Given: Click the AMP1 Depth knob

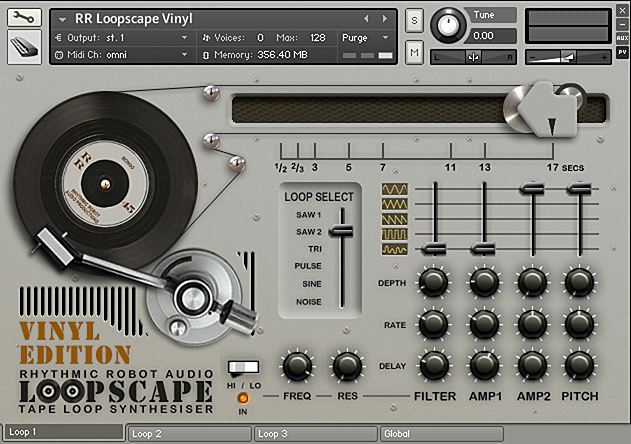Looking at the screenshot, I should [x=484, y=283].
